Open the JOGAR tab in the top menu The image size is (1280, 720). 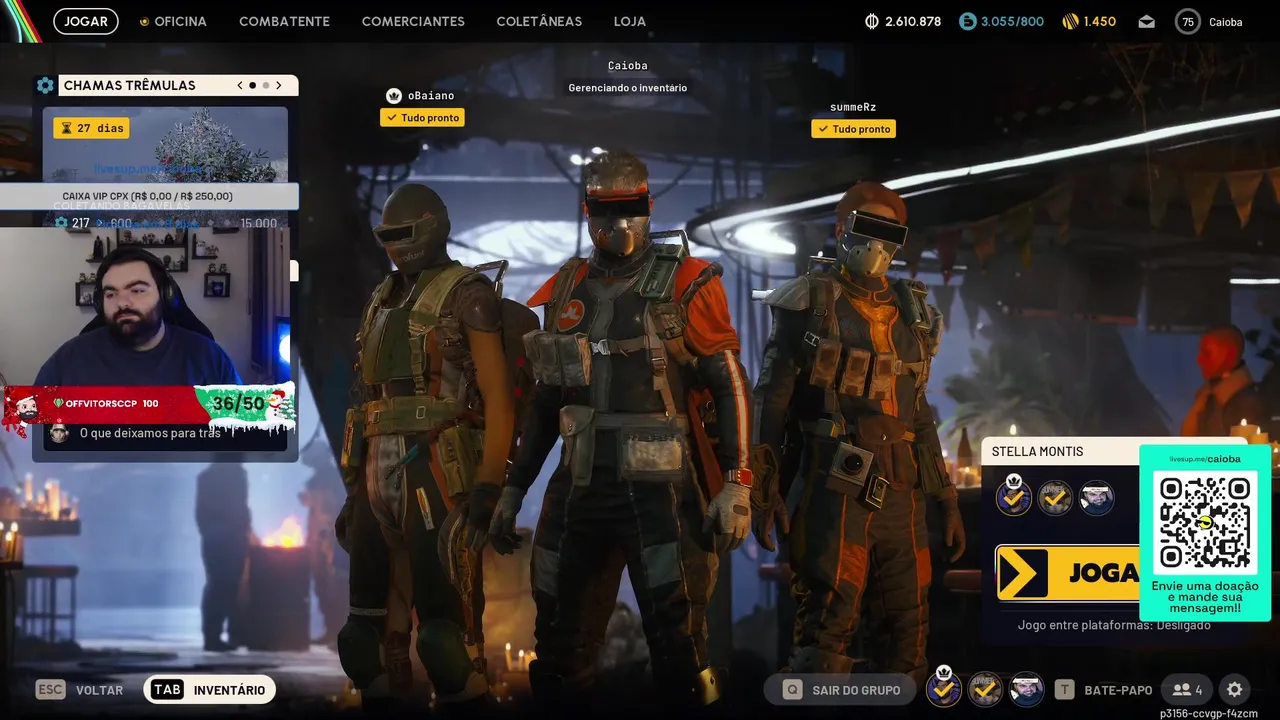coord(86,21)
